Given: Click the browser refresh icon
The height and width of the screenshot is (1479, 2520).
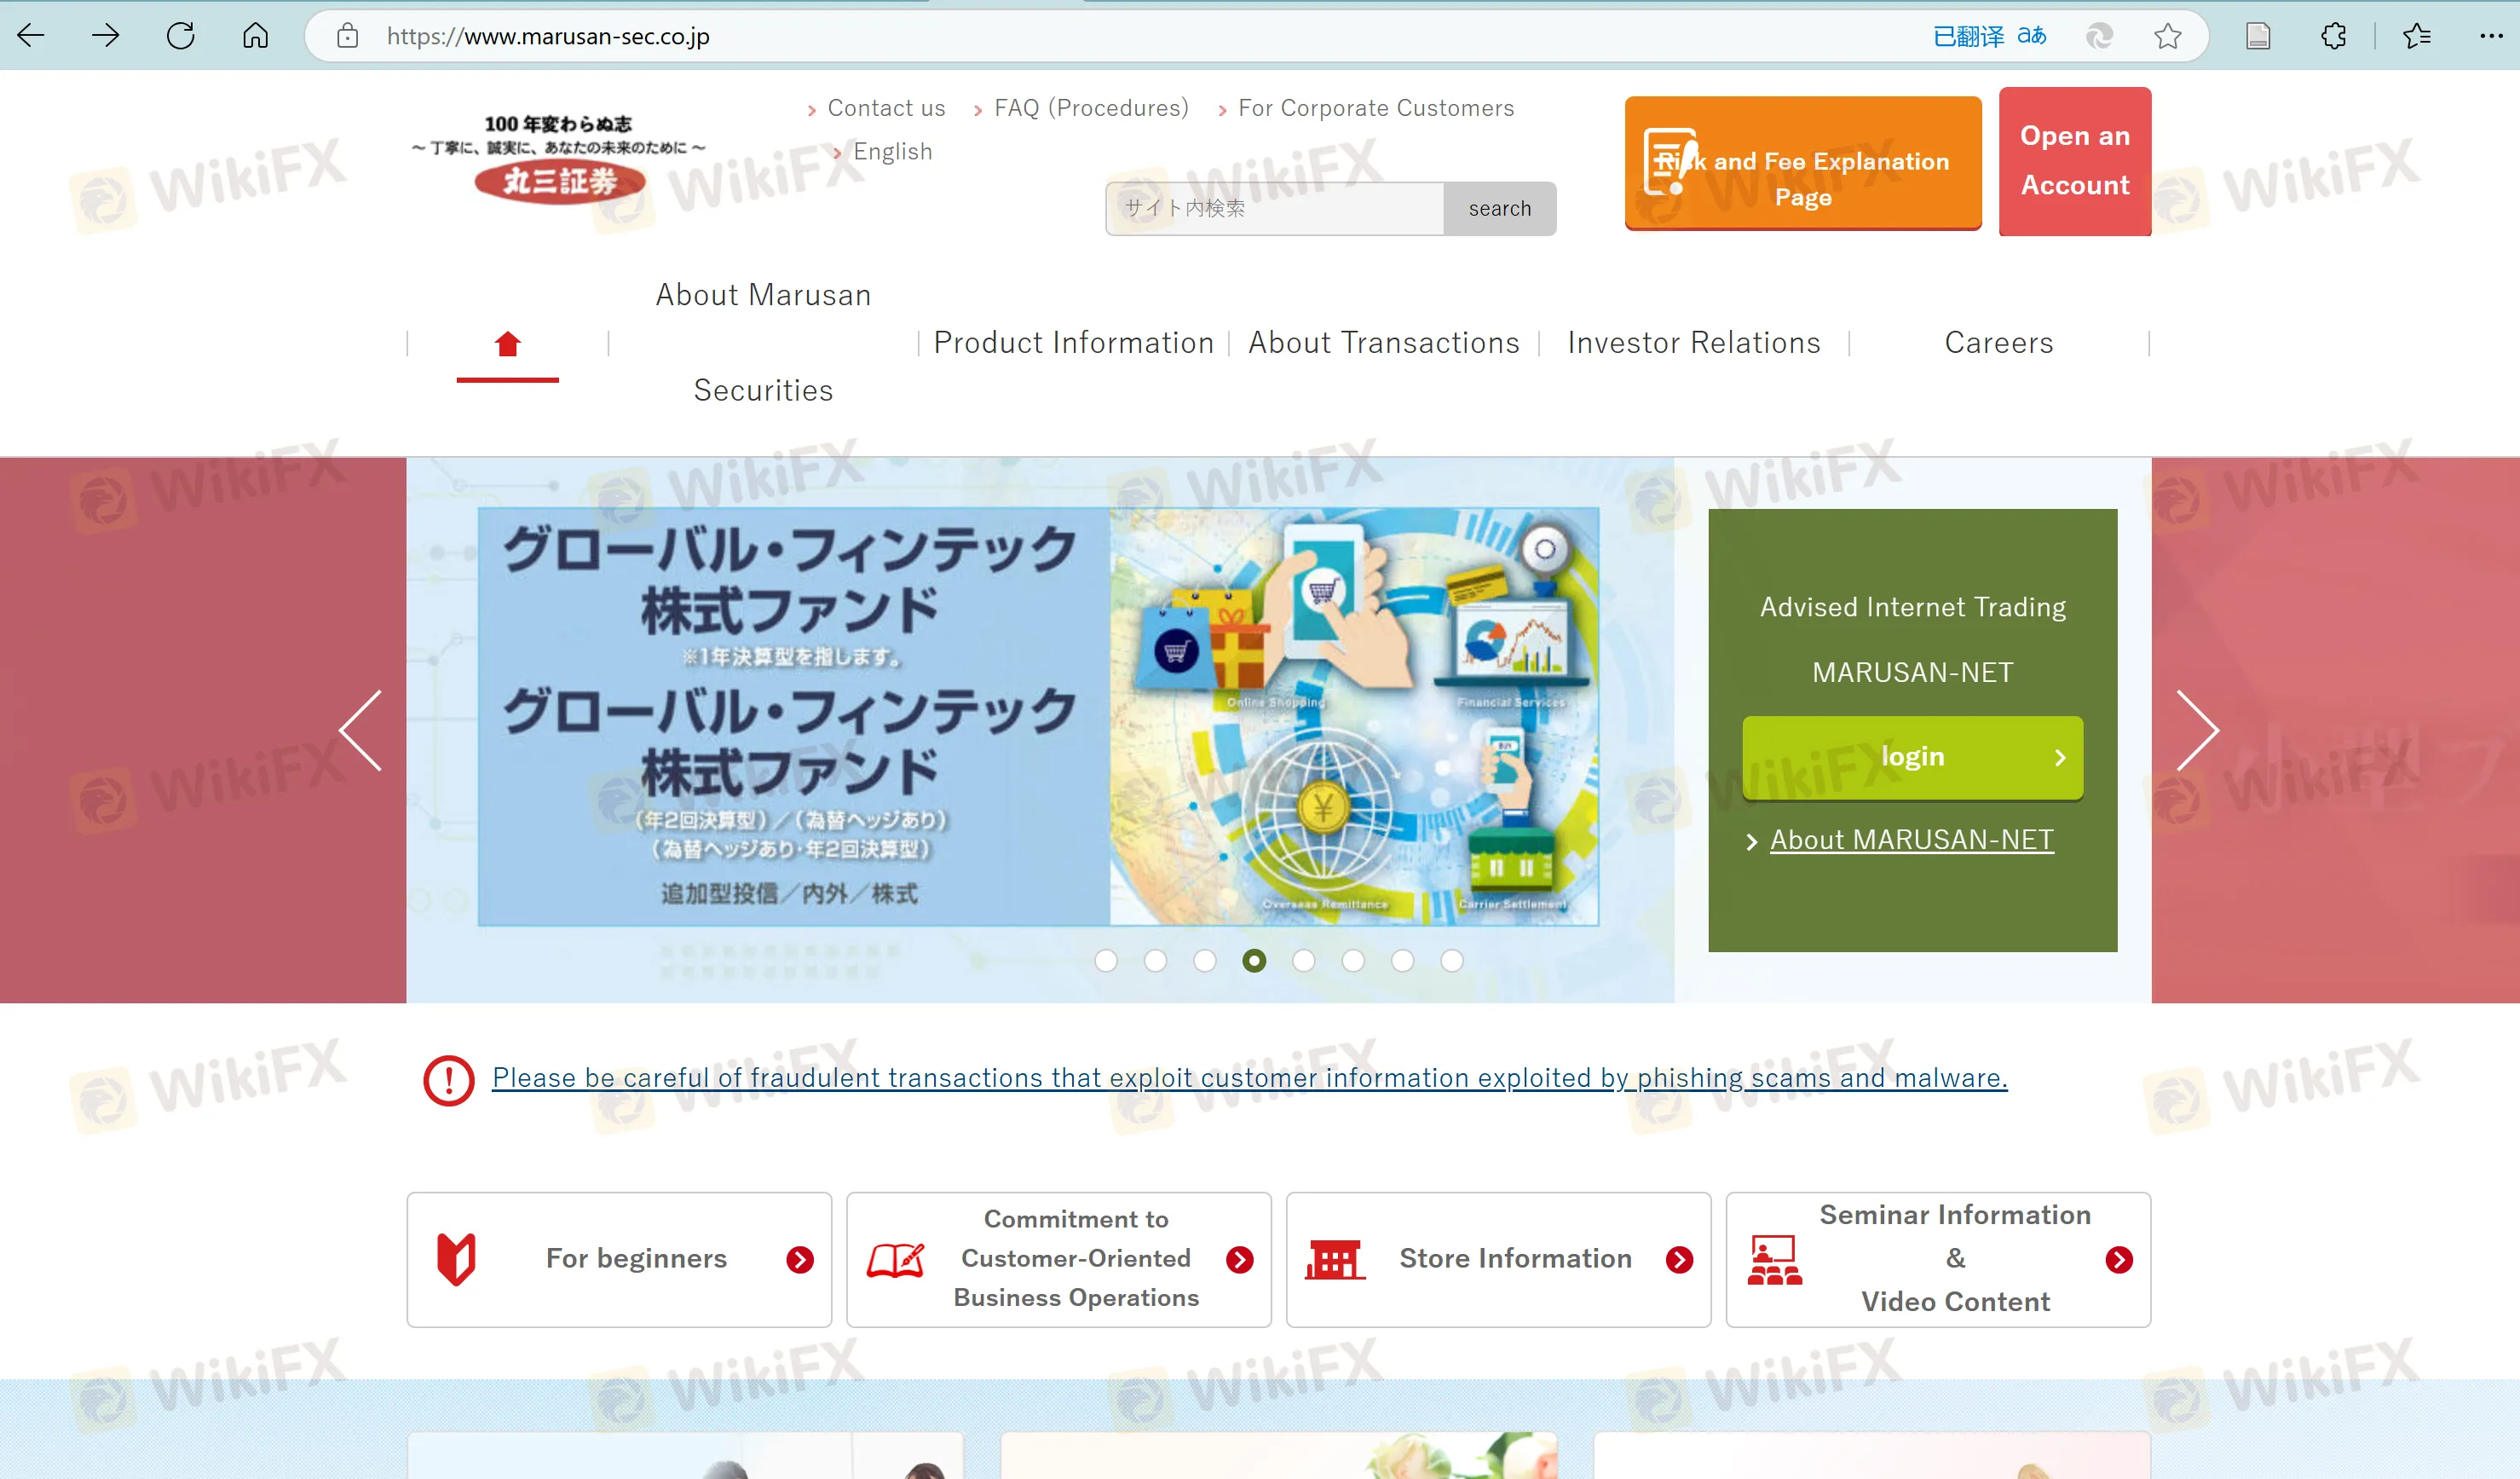Looking at the screenshot, I should click(x=181, y=37).
